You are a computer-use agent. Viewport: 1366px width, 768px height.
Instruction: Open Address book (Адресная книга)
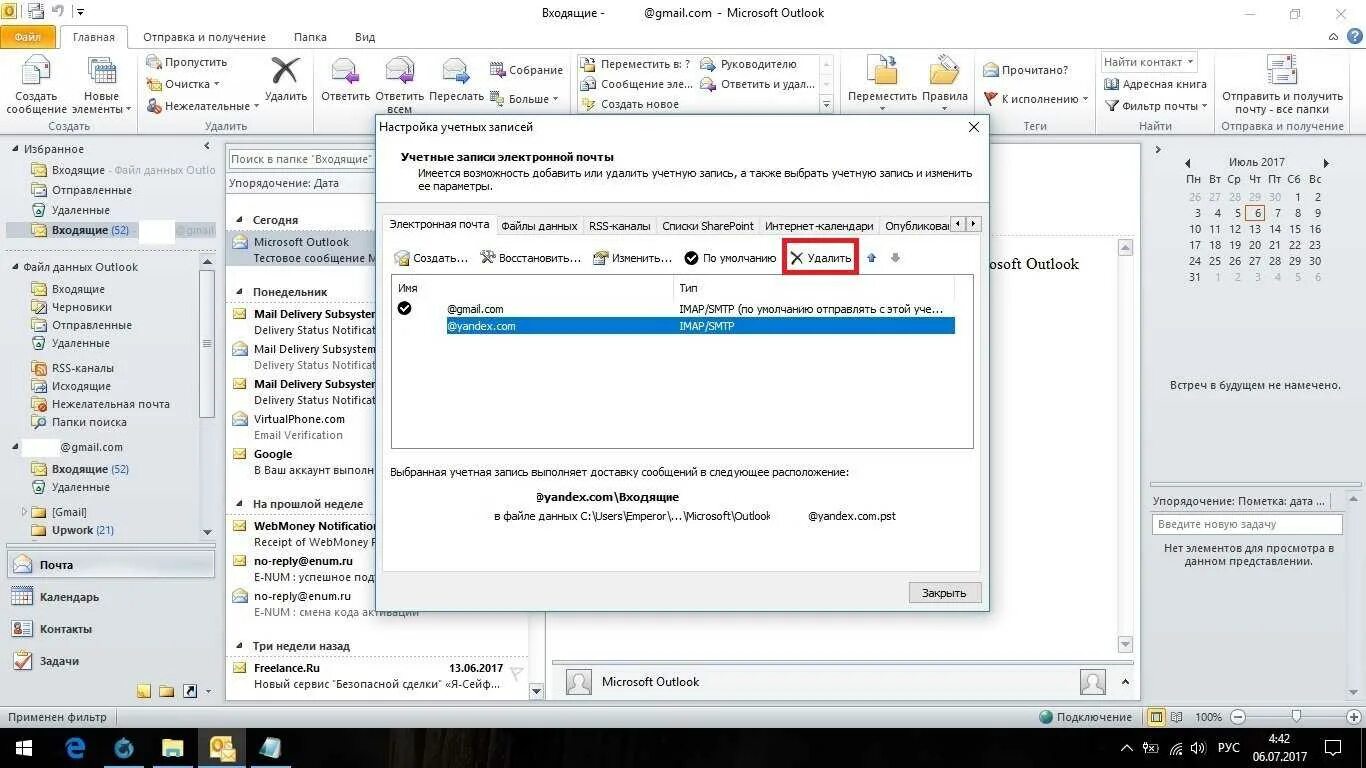[1155, 84]
